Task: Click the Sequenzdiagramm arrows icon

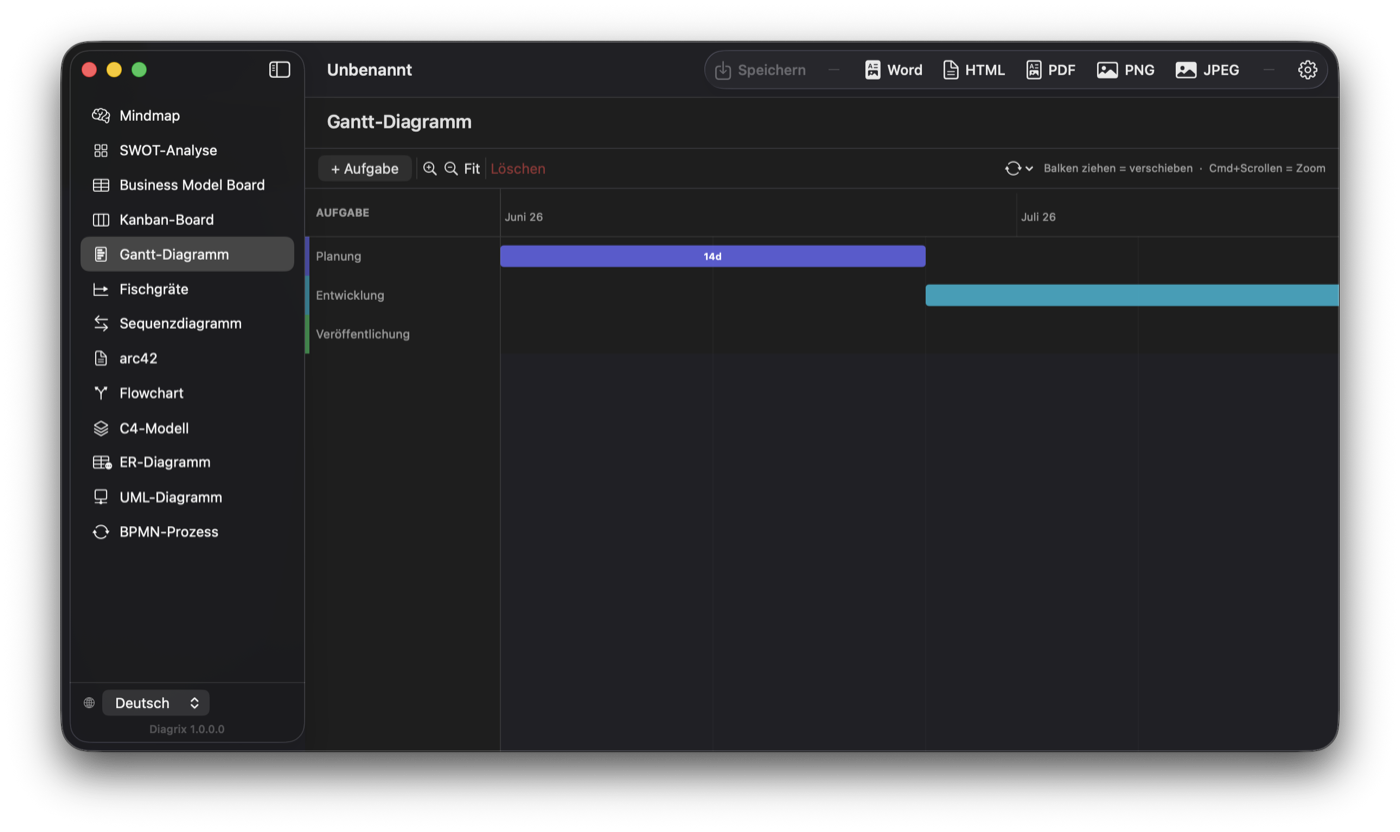Action: click(x=101, y=323)
